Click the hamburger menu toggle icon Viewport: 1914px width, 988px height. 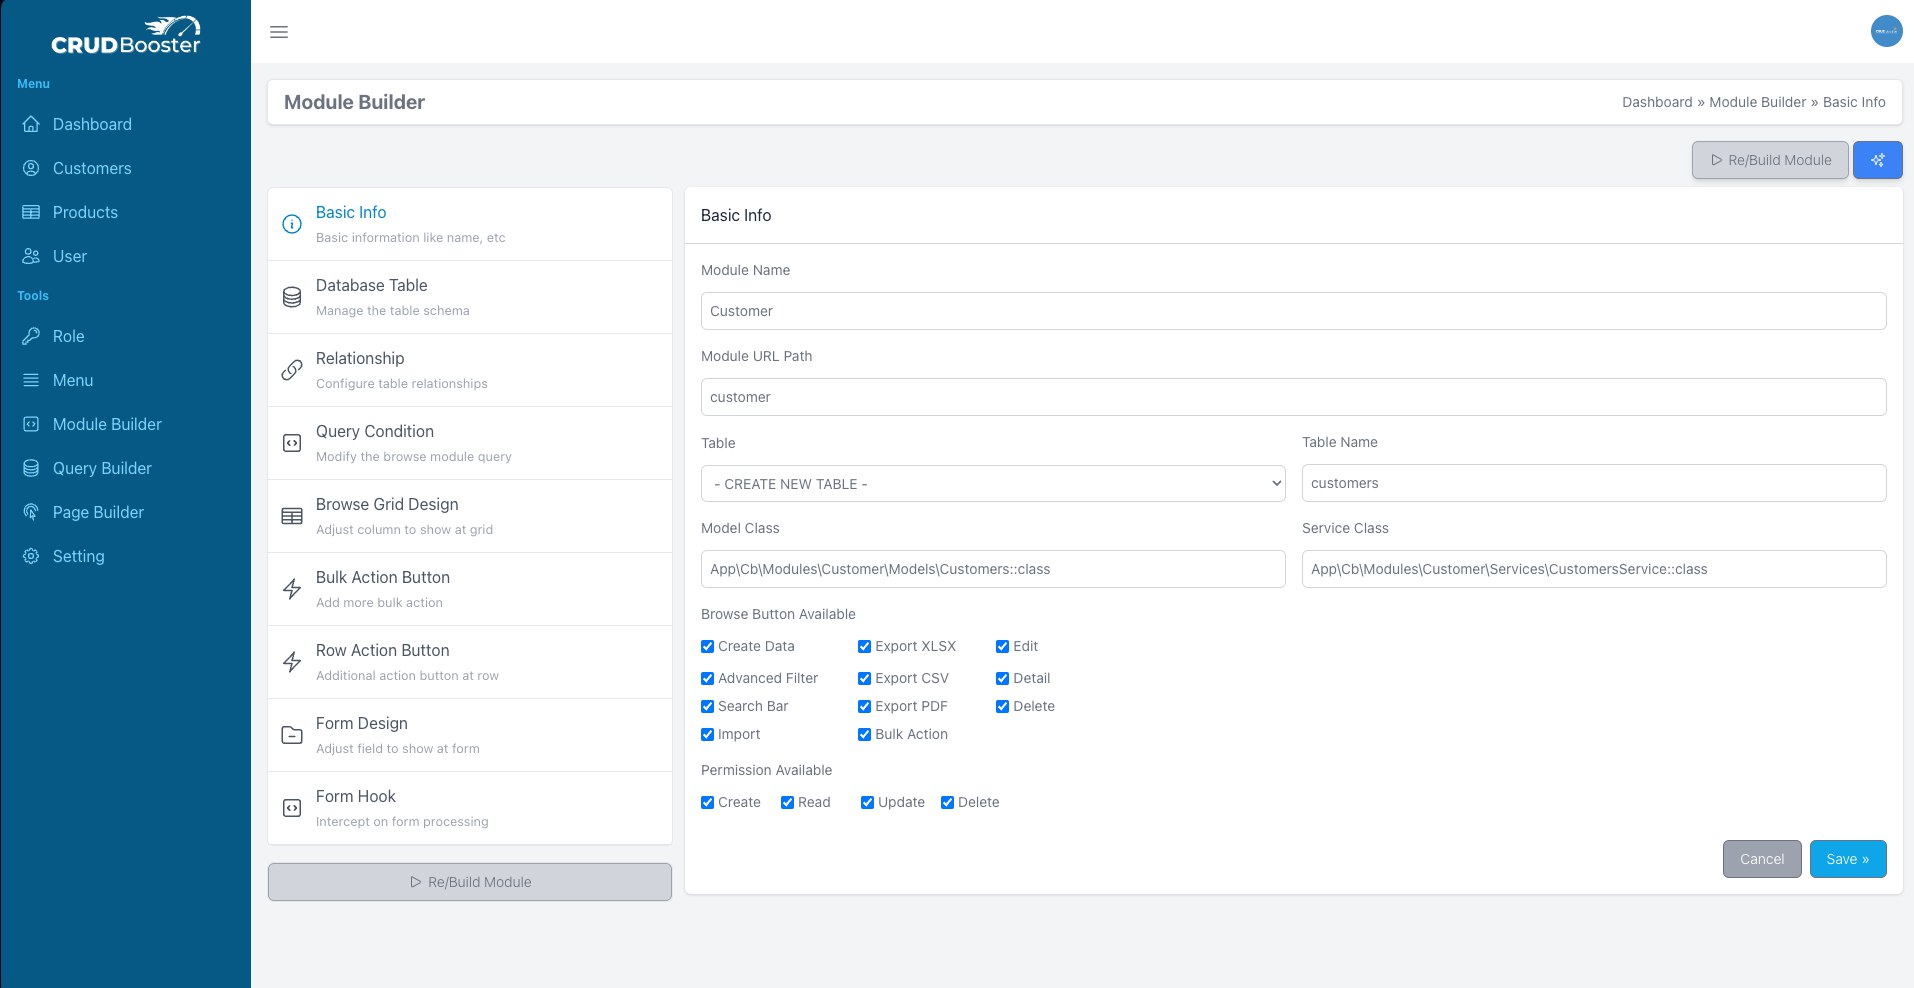279,32
